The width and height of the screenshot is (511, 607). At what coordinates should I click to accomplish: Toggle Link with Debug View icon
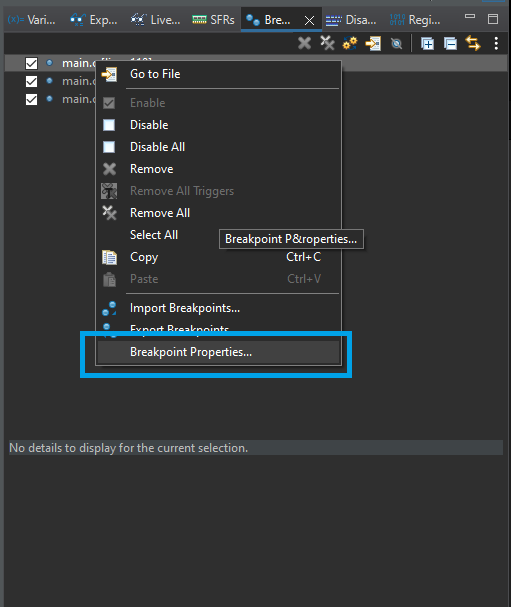point(473,43)
